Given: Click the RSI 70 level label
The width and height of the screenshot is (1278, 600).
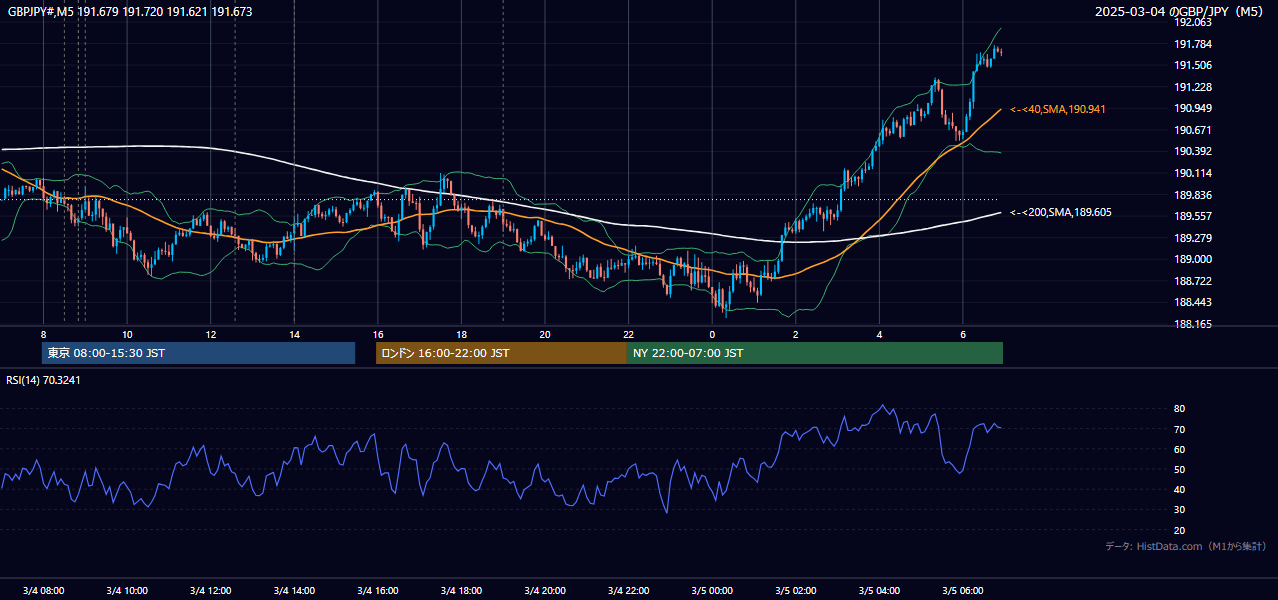Looking at the screenshot, I should (x=1180, y=429).
